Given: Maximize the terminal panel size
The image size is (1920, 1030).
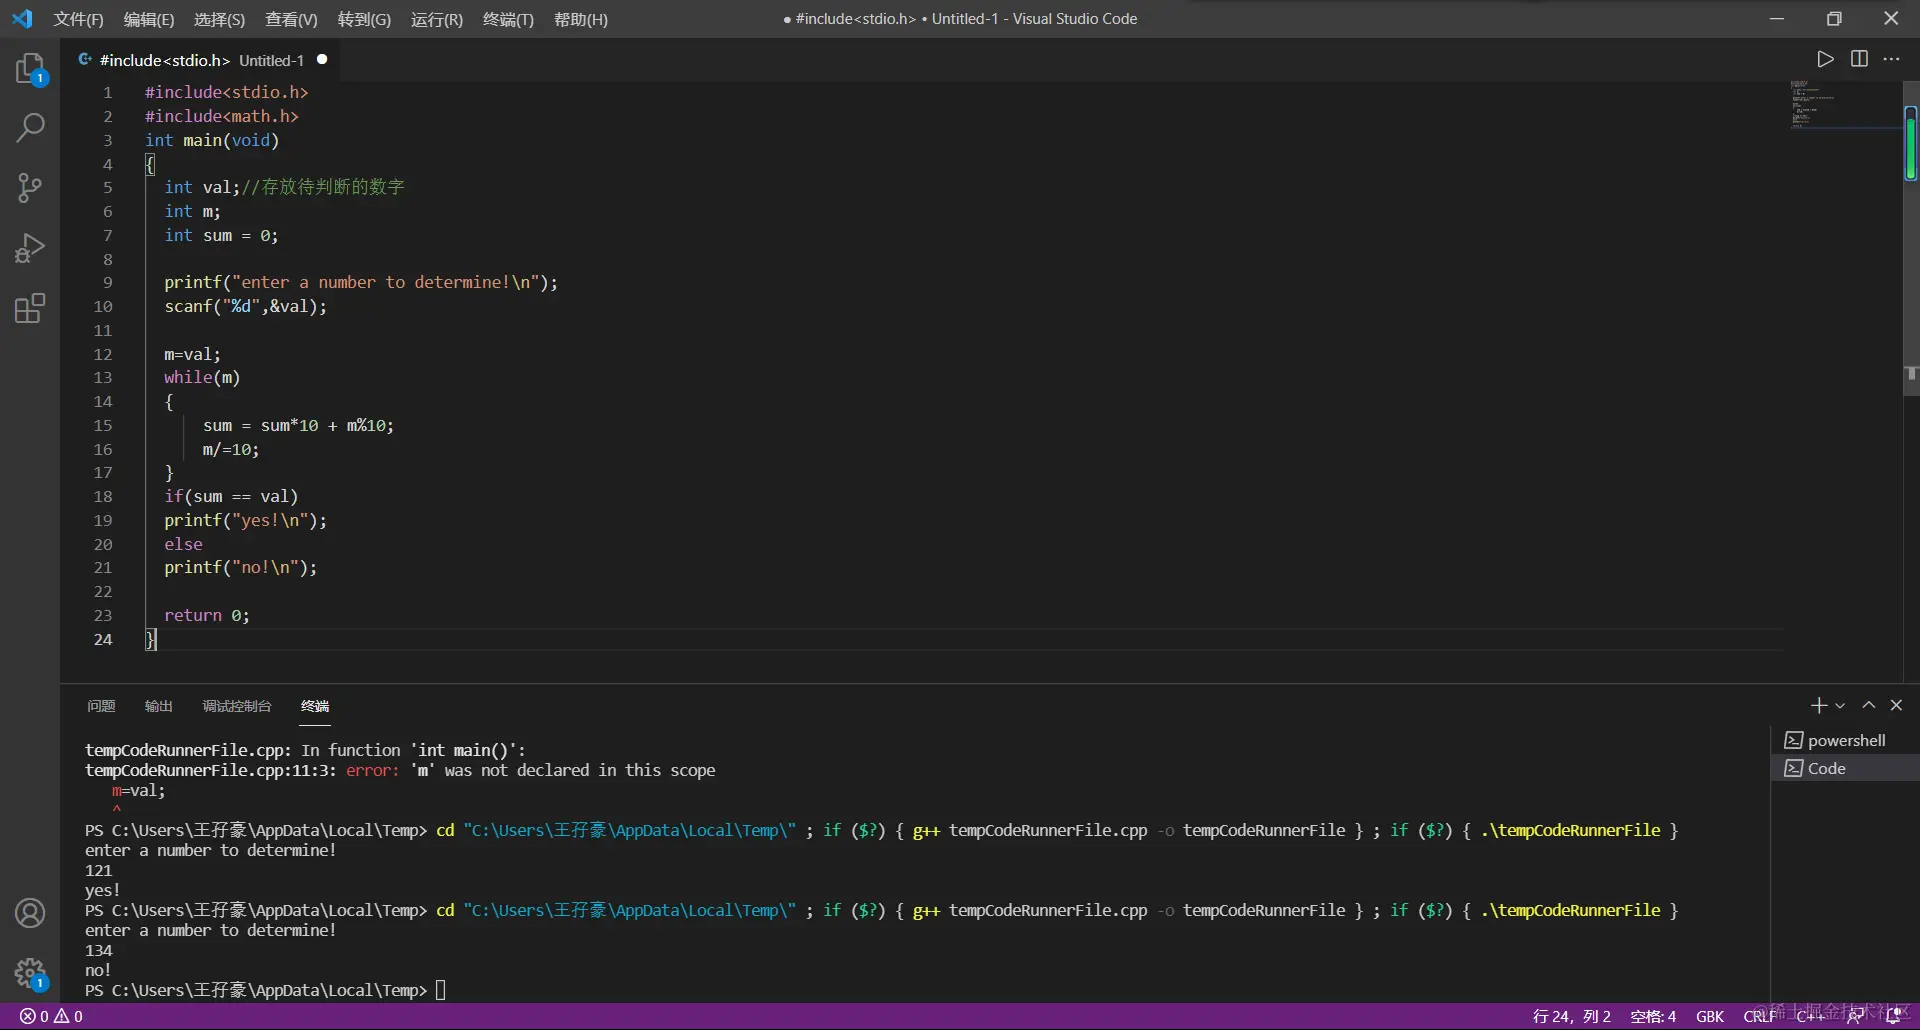Looking at the screenshot, I should click(x=1868, y=706).
